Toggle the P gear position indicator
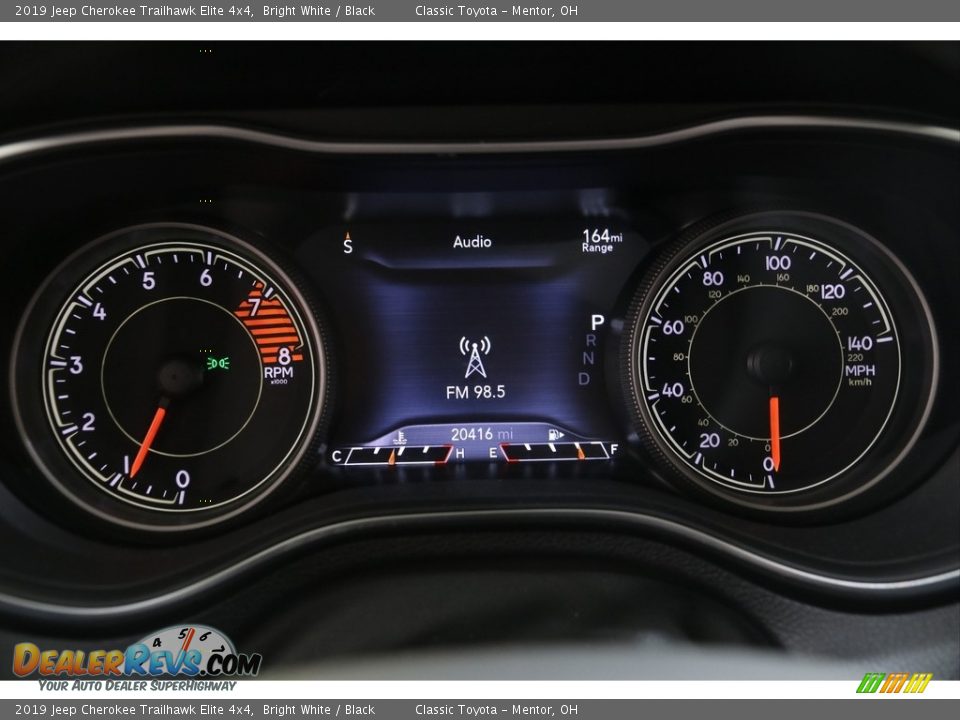This screenshot has width=960, height=720. [598, 322]
